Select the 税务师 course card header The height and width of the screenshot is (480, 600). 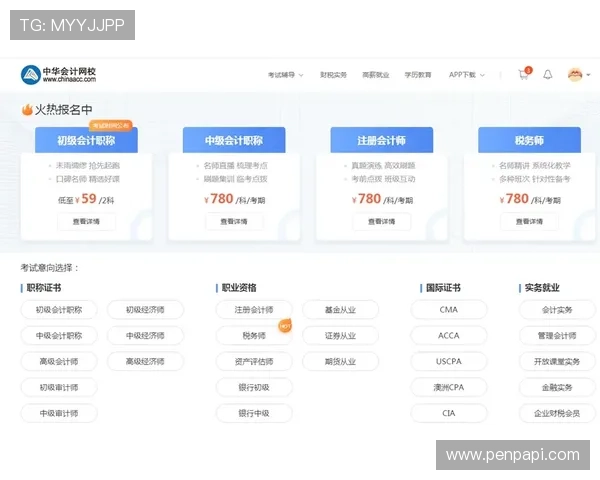pos(529,140)
